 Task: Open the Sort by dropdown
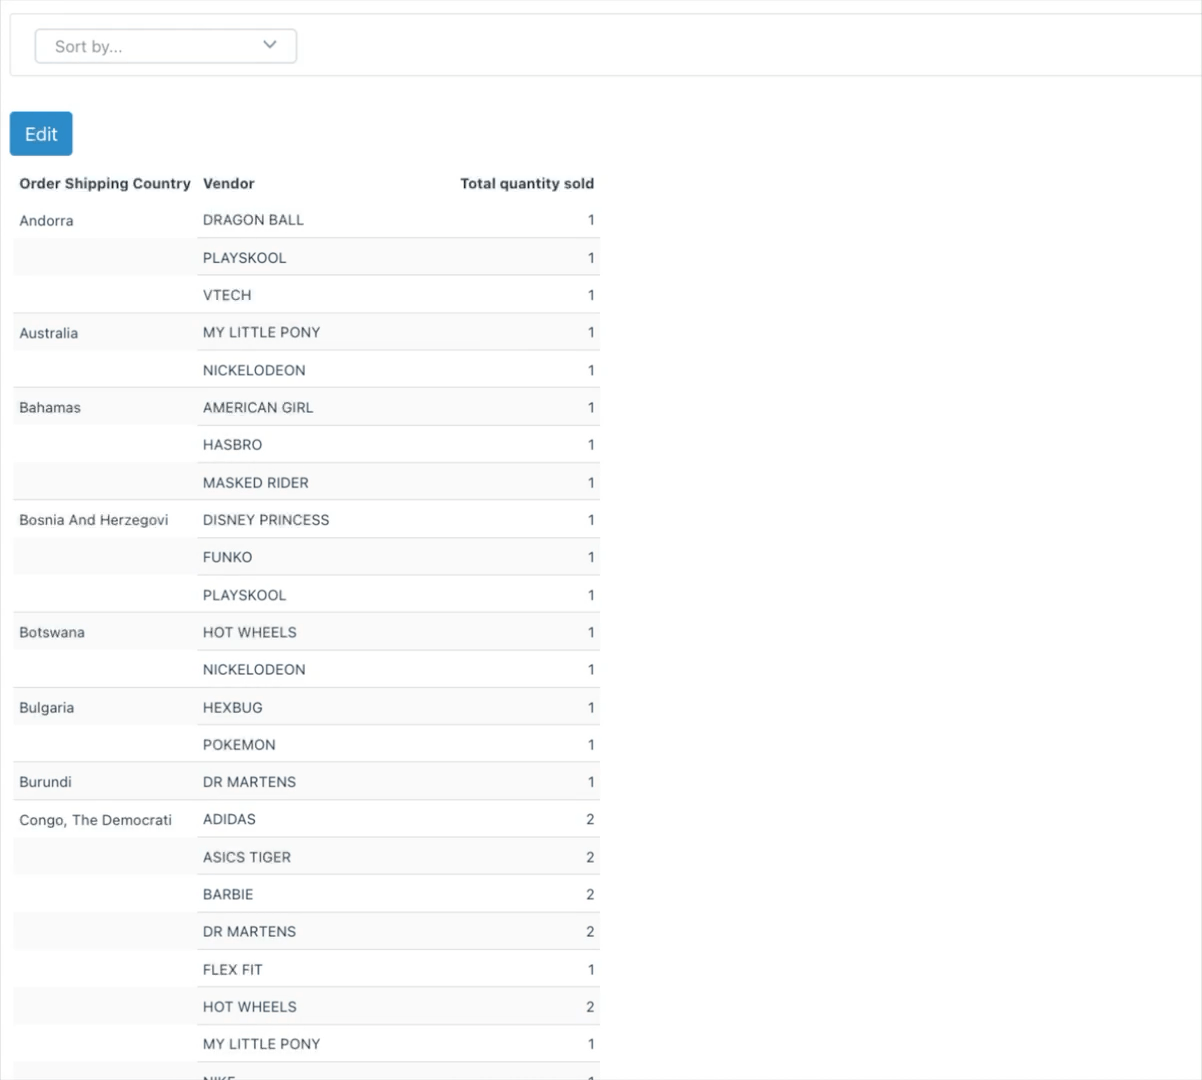click(x=166, y=46)
